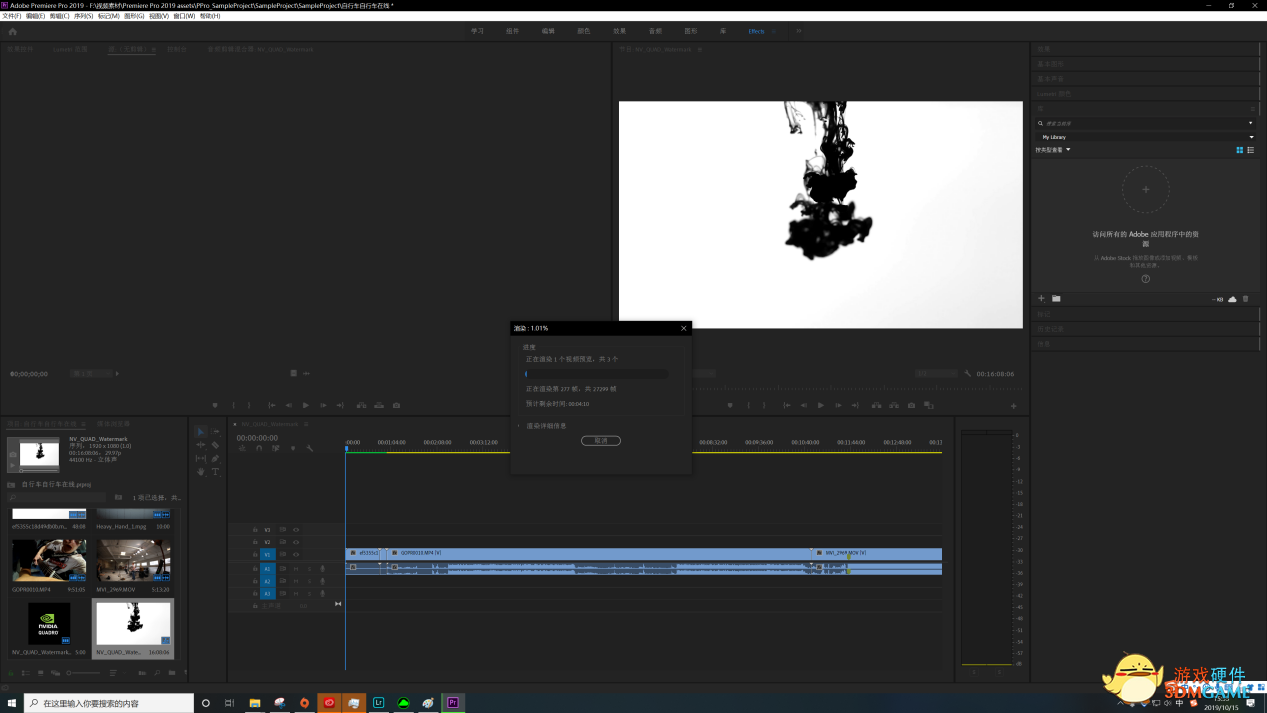Expand the render details disclosure triangle
The height and width of the screenshot is (713, 1267).
click(519, 426)
